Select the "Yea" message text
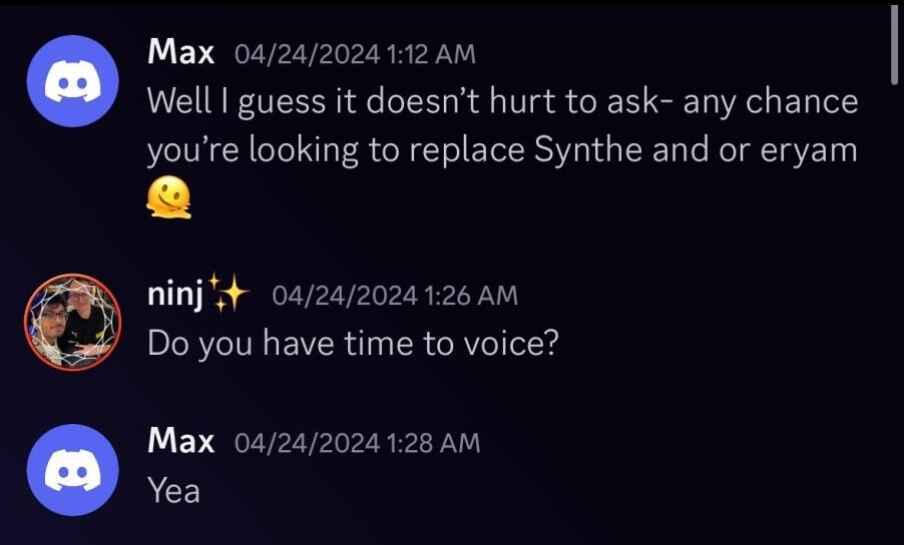904x545 pixels. (x=174, y=491)
